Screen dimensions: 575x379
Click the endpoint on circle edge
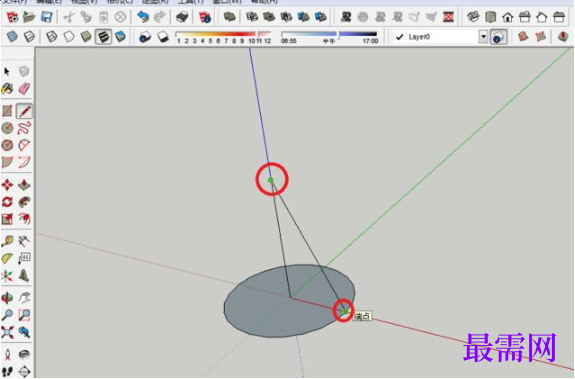pos(345,312)
